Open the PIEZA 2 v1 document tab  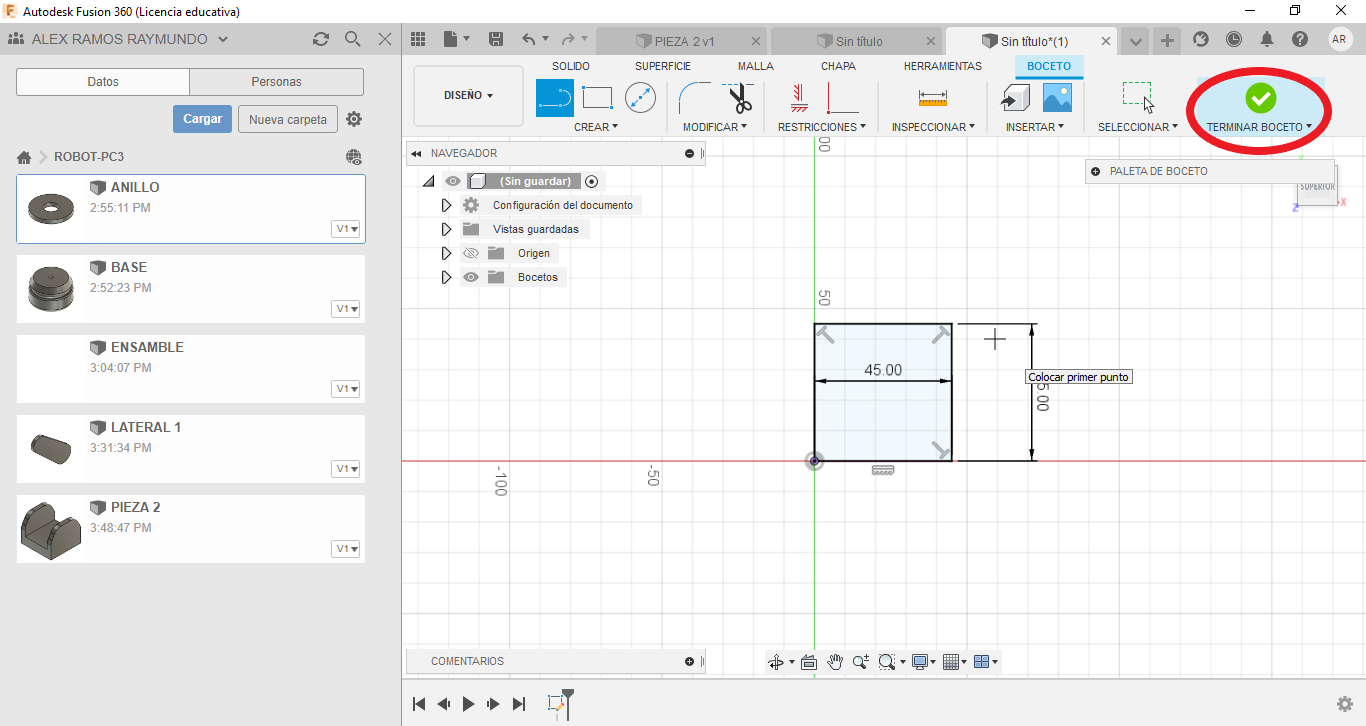[683, 41]
